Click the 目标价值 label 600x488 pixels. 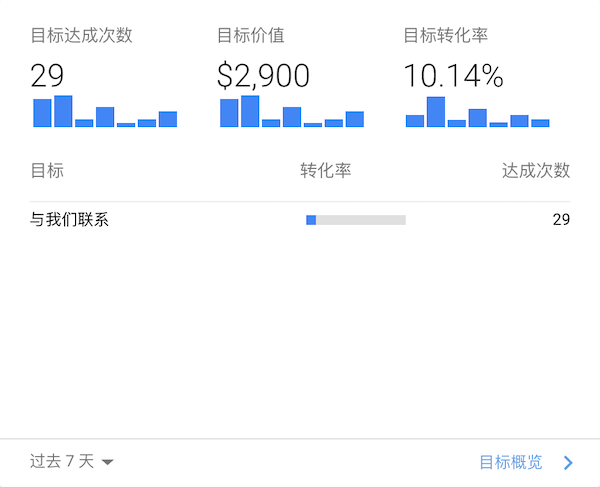251,36
